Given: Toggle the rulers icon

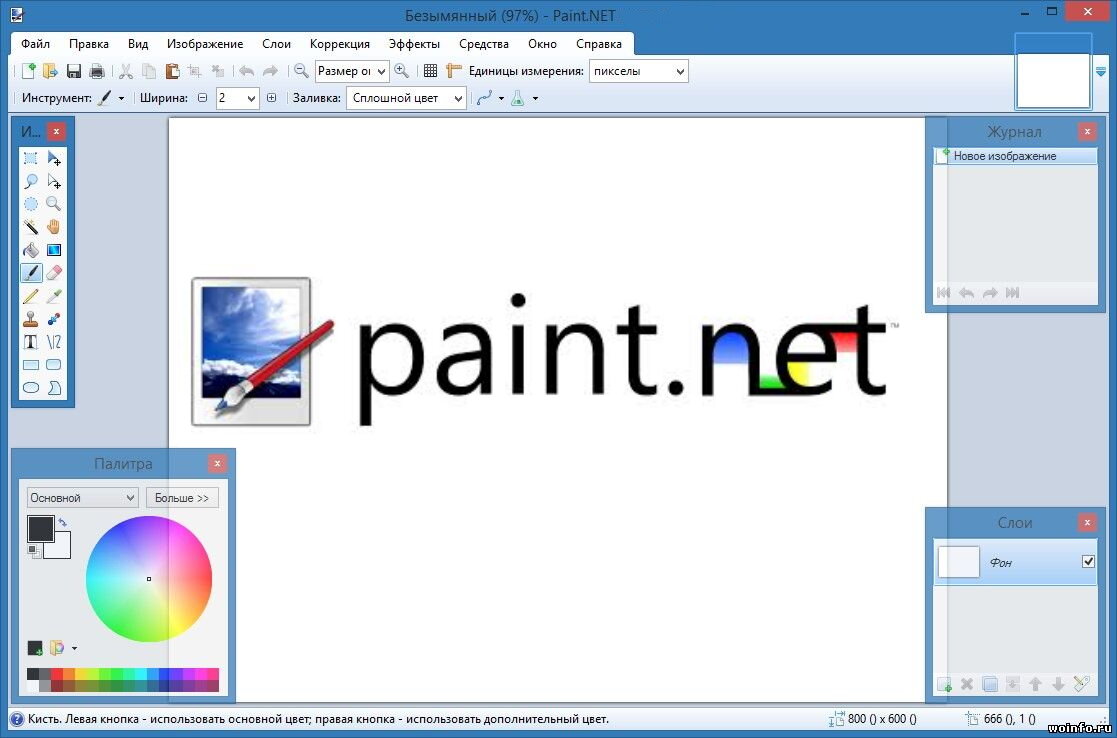Looking at the screenshot, I should [x=453, y=71].
